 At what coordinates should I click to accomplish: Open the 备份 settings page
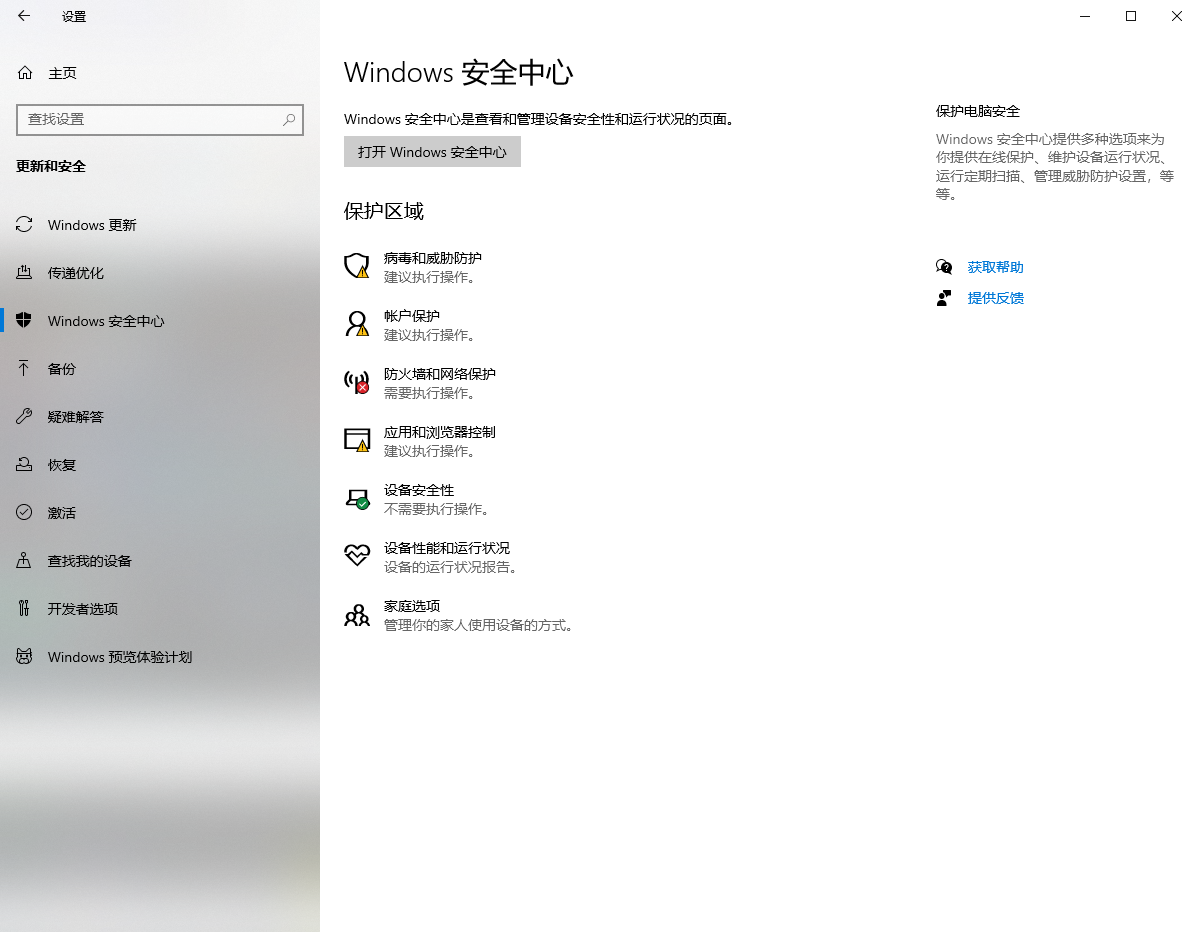(160, 369)
